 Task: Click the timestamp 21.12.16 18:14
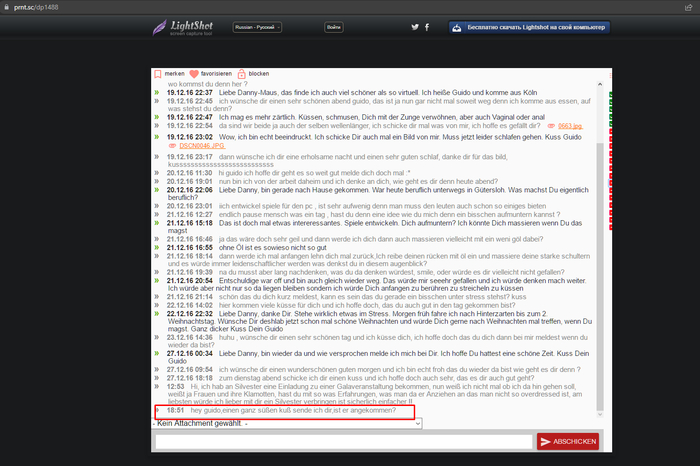click(190, 256)
